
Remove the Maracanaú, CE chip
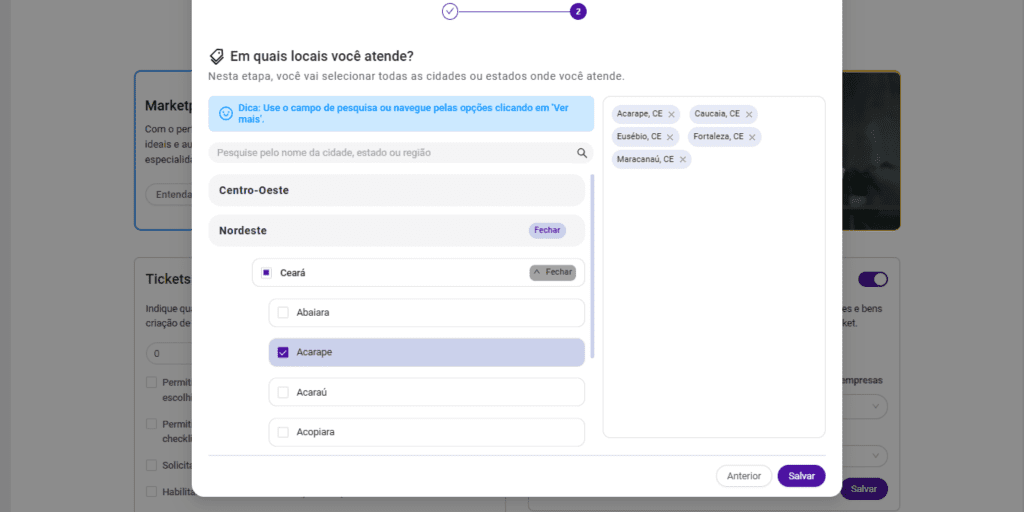683,160
